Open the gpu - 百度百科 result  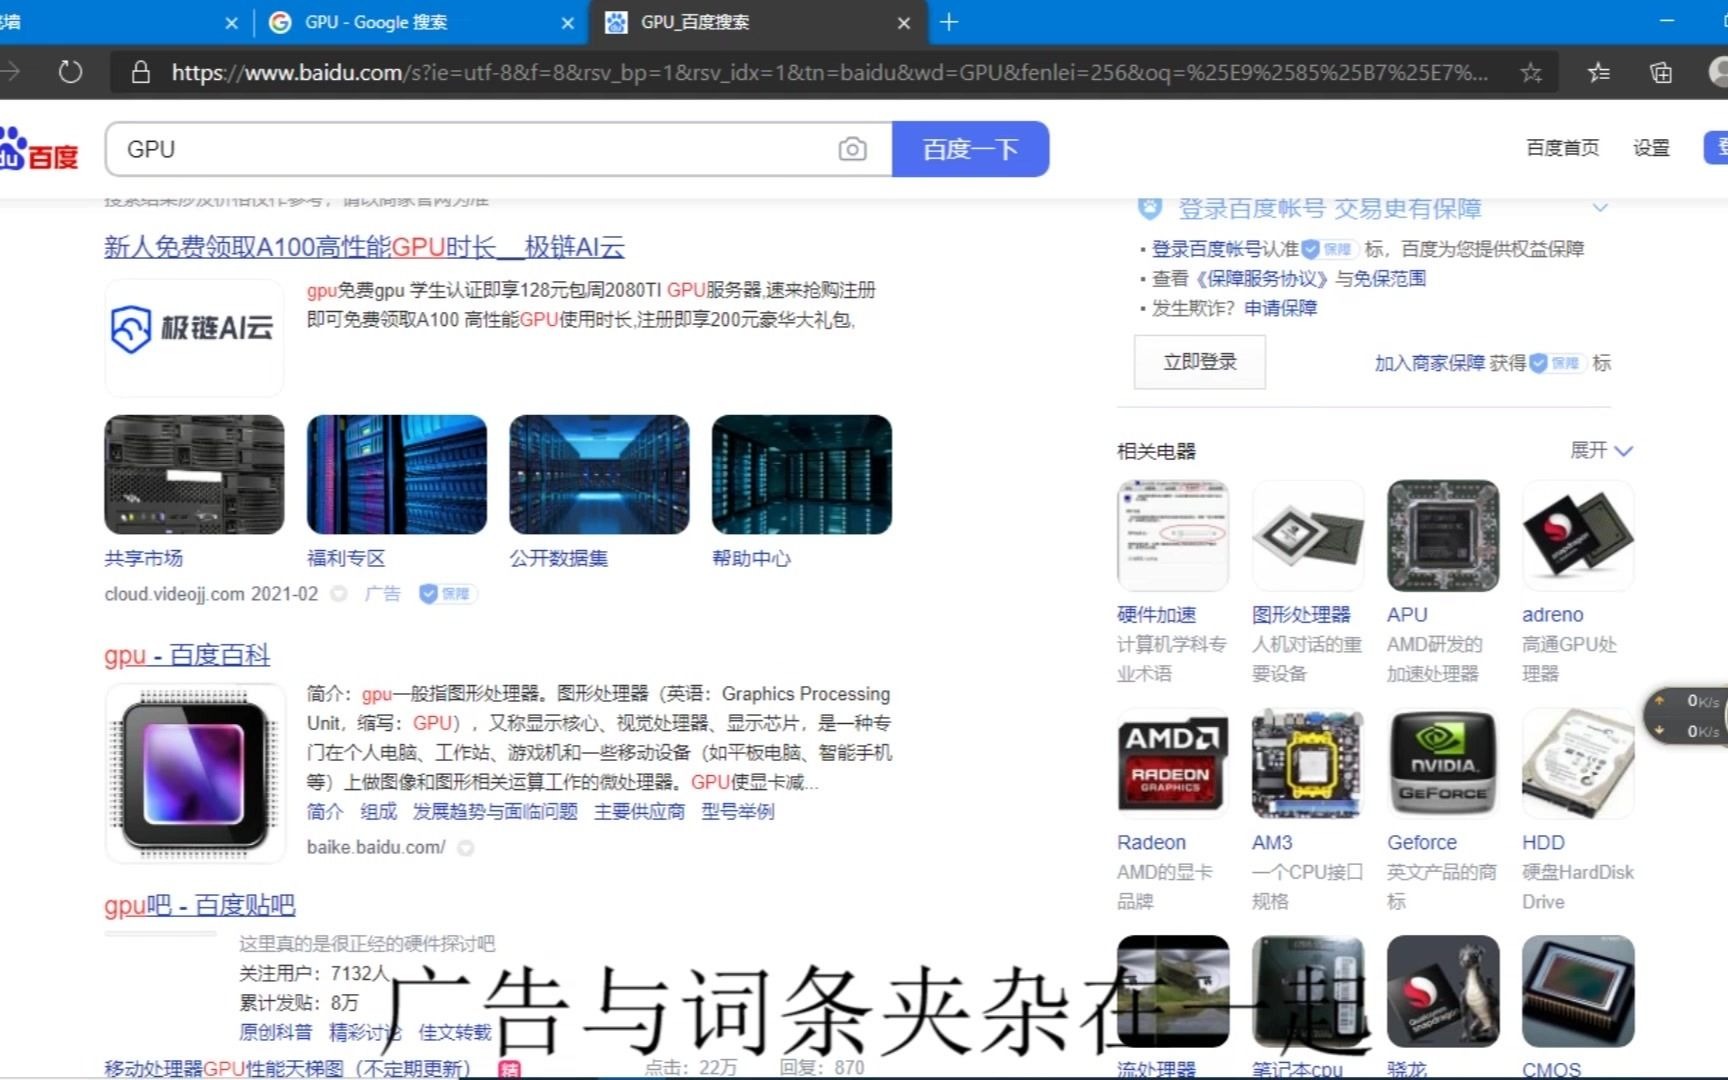click(187, 655)
